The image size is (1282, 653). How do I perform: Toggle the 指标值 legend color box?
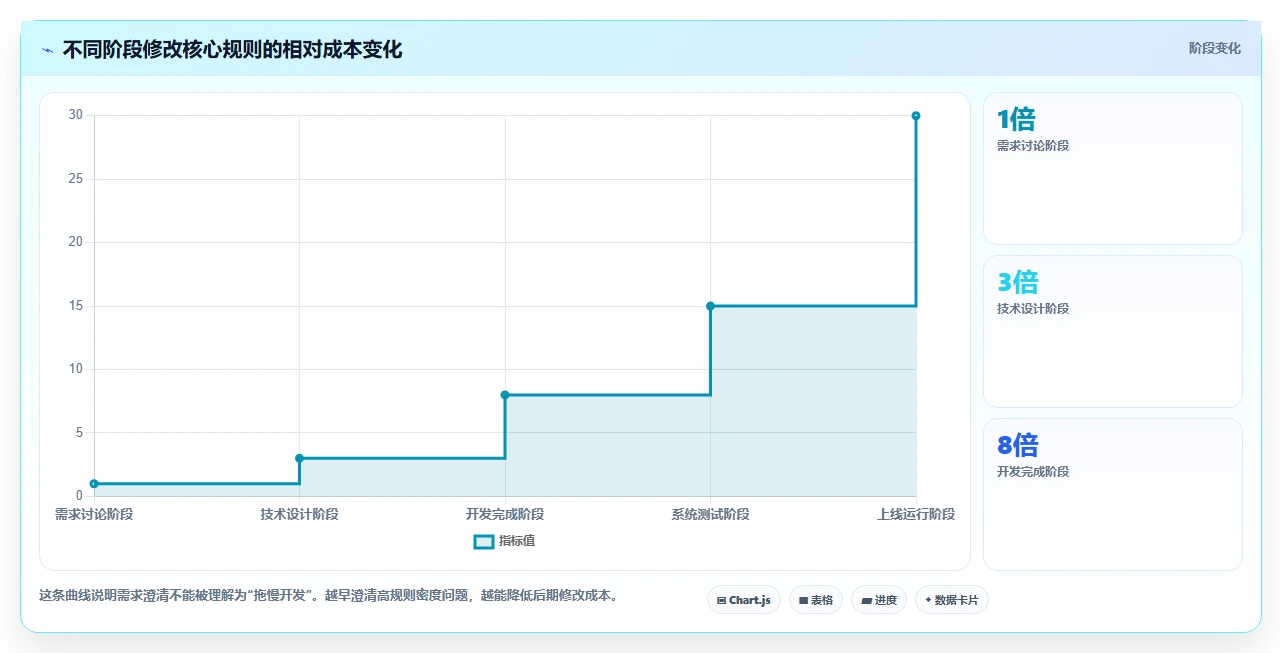tap(483, 541)
